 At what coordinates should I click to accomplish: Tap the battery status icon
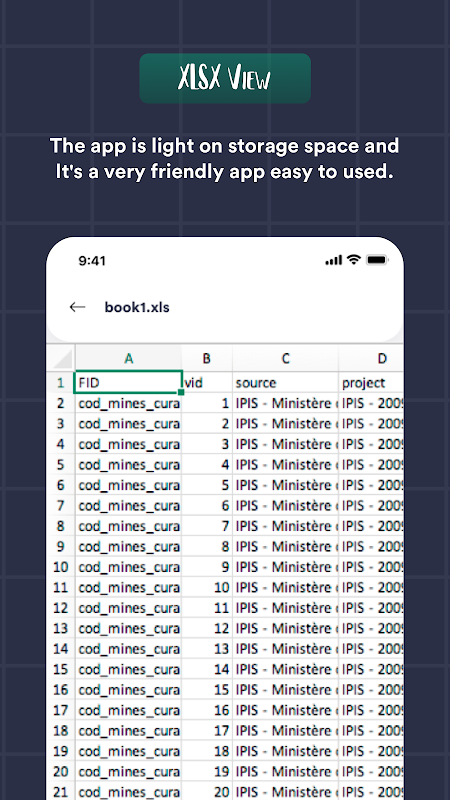[x=377, y=260]
